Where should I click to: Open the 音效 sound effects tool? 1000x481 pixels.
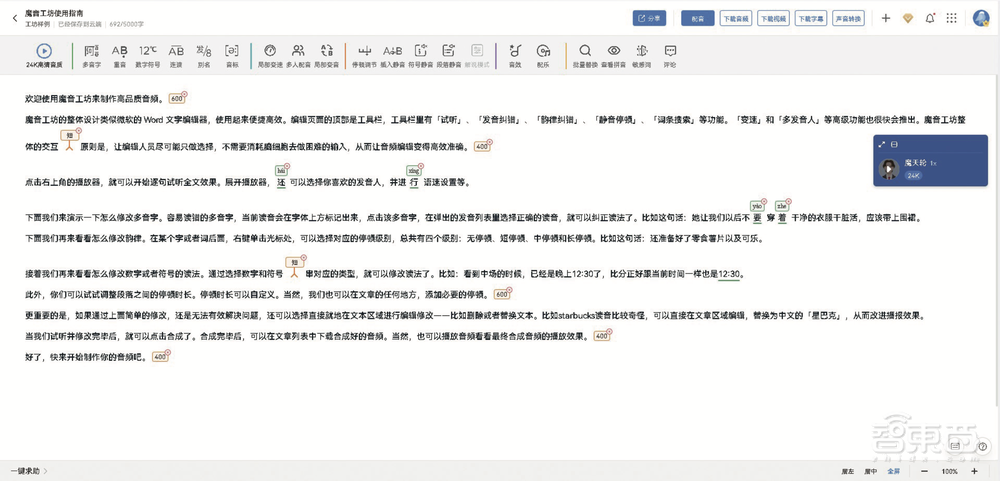pyautogui.click(x=515, y=52)
